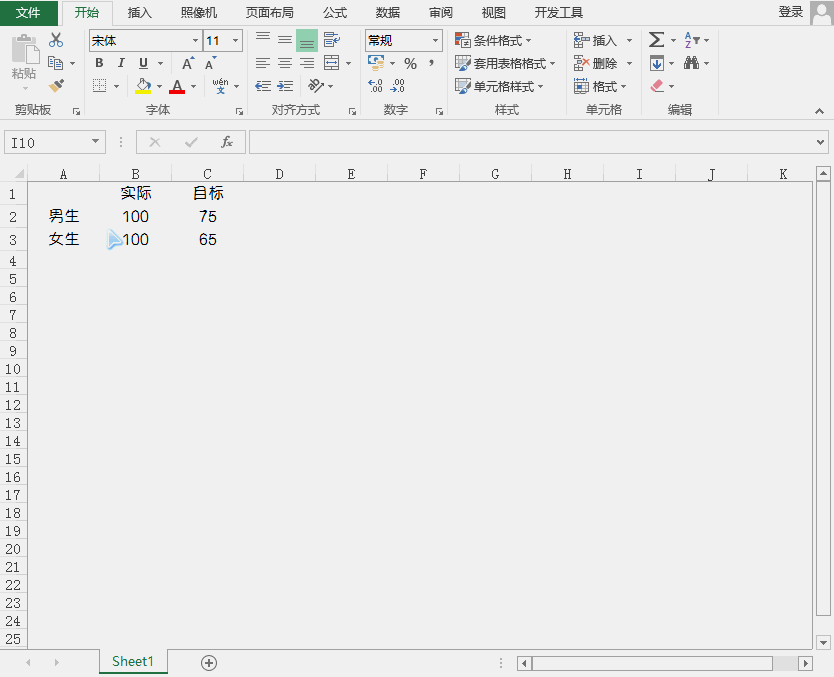The width and height of the screenshot is (834, 677).
Task: Switch to the 数据 Data tab
Action: pyautogui.click(x=388, y=12)
